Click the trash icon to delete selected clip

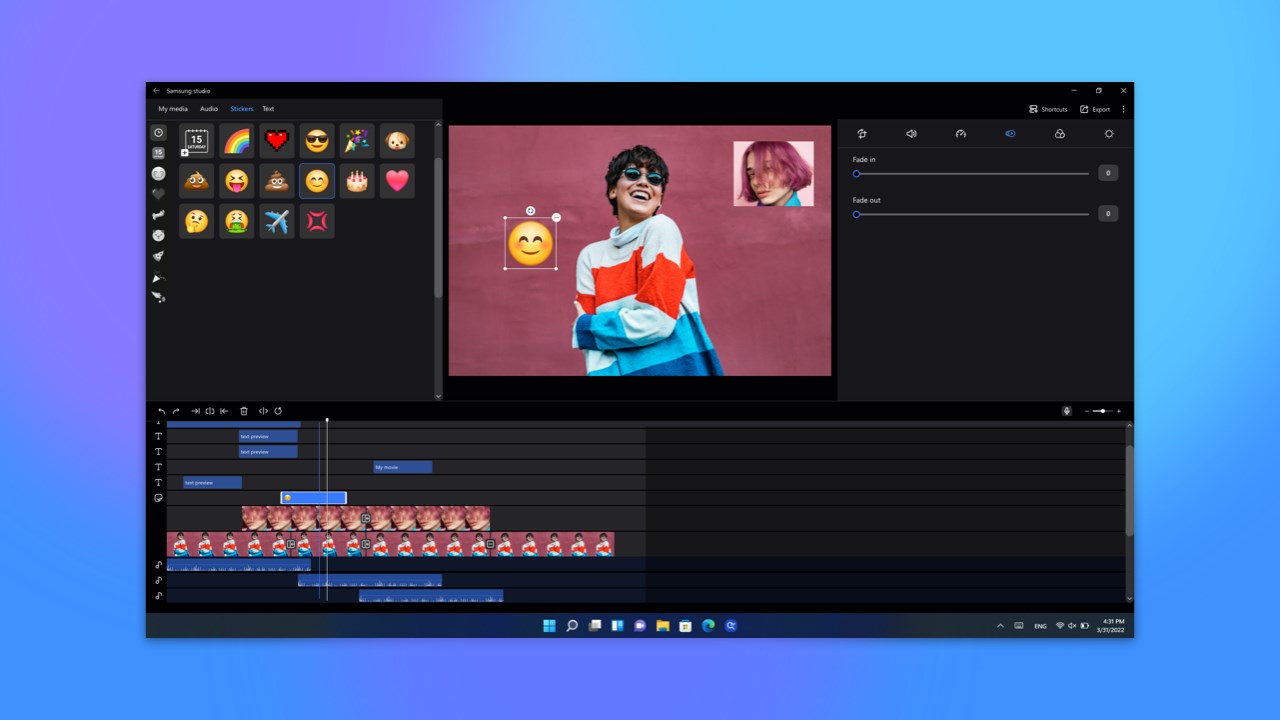coord(244,411)
